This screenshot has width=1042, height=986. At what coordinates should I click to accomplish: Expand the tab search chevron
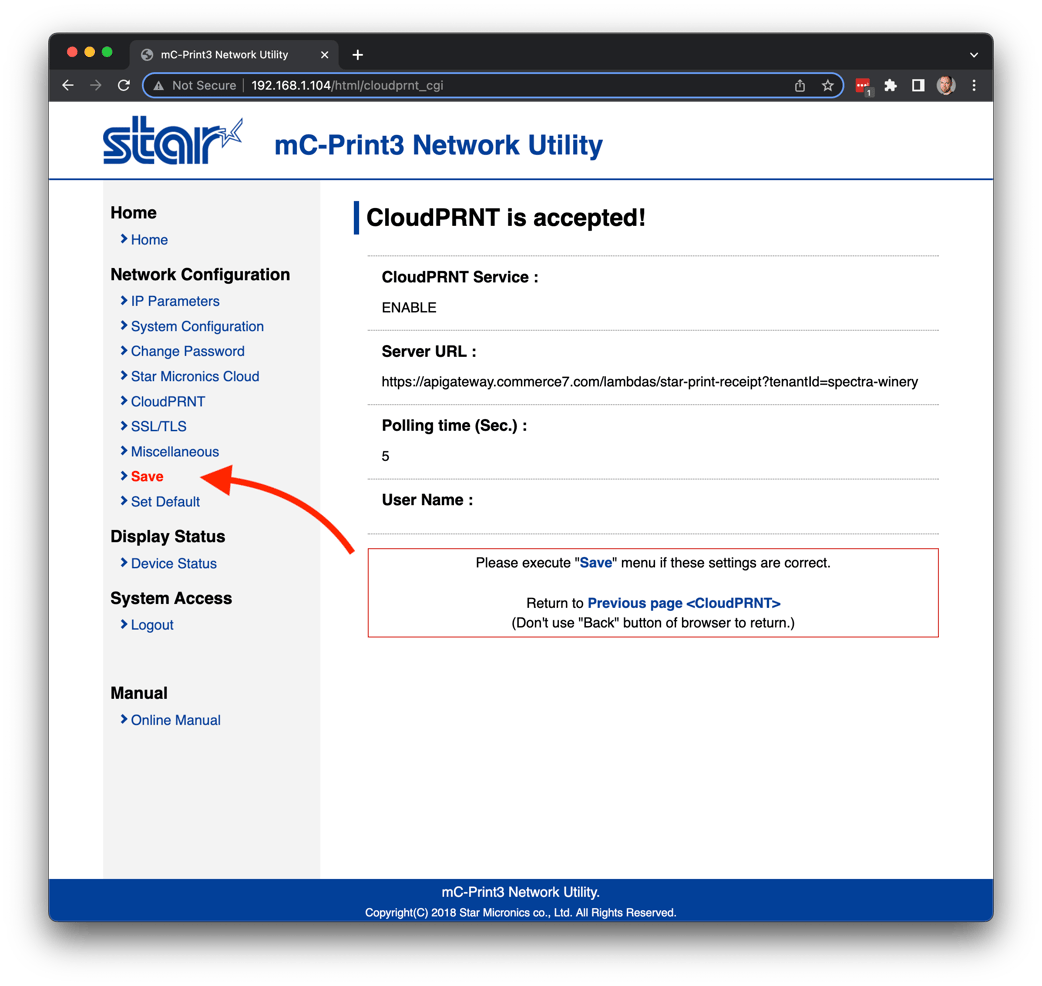974,55
